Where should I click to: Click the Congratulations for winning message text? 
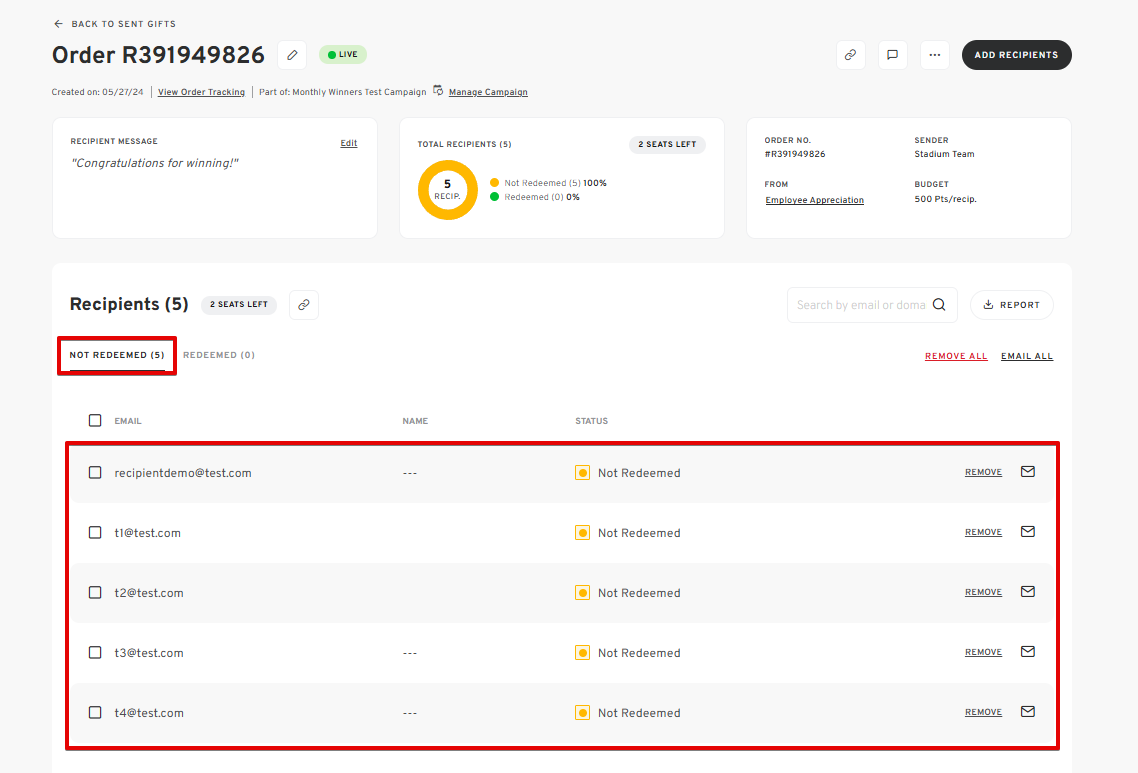click(x=155, y=163)
